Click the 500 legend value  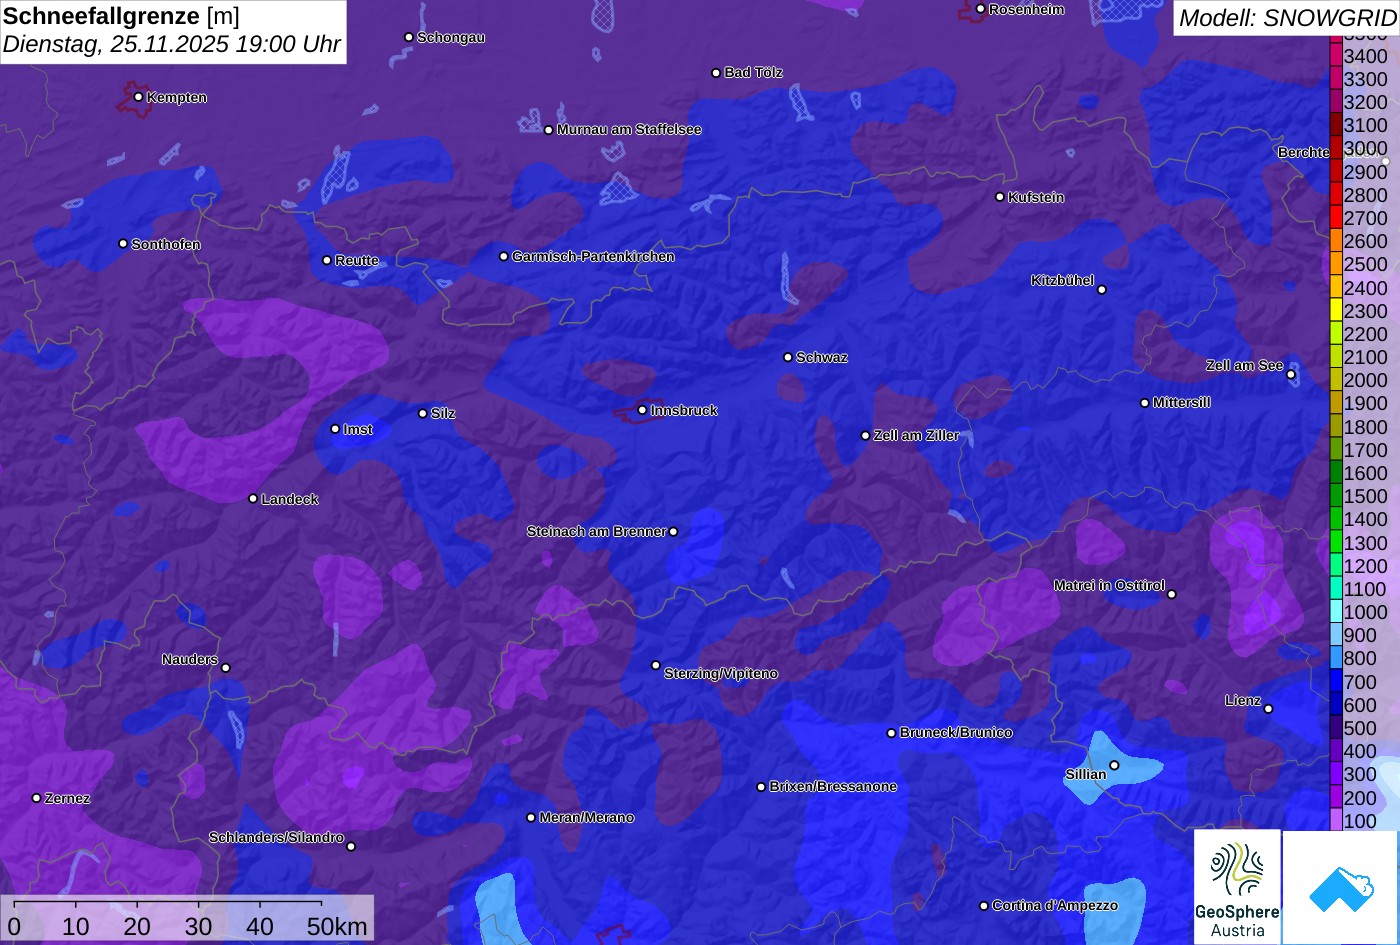coord(1360,728)
